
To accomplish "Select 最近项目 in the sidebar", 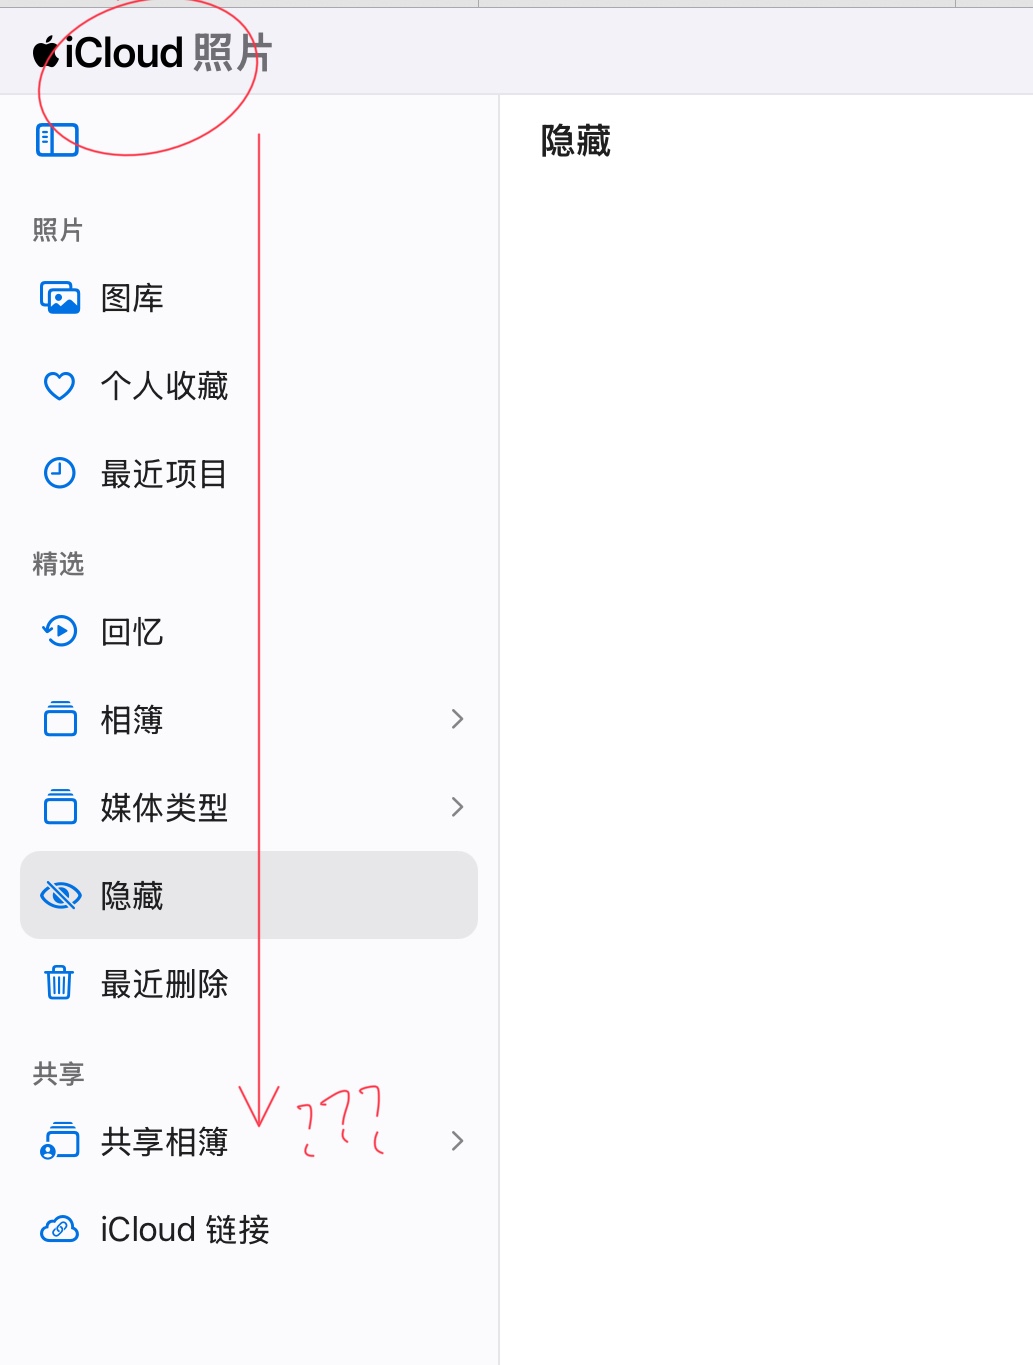I will pyautogui.click(x=249, y=473).
